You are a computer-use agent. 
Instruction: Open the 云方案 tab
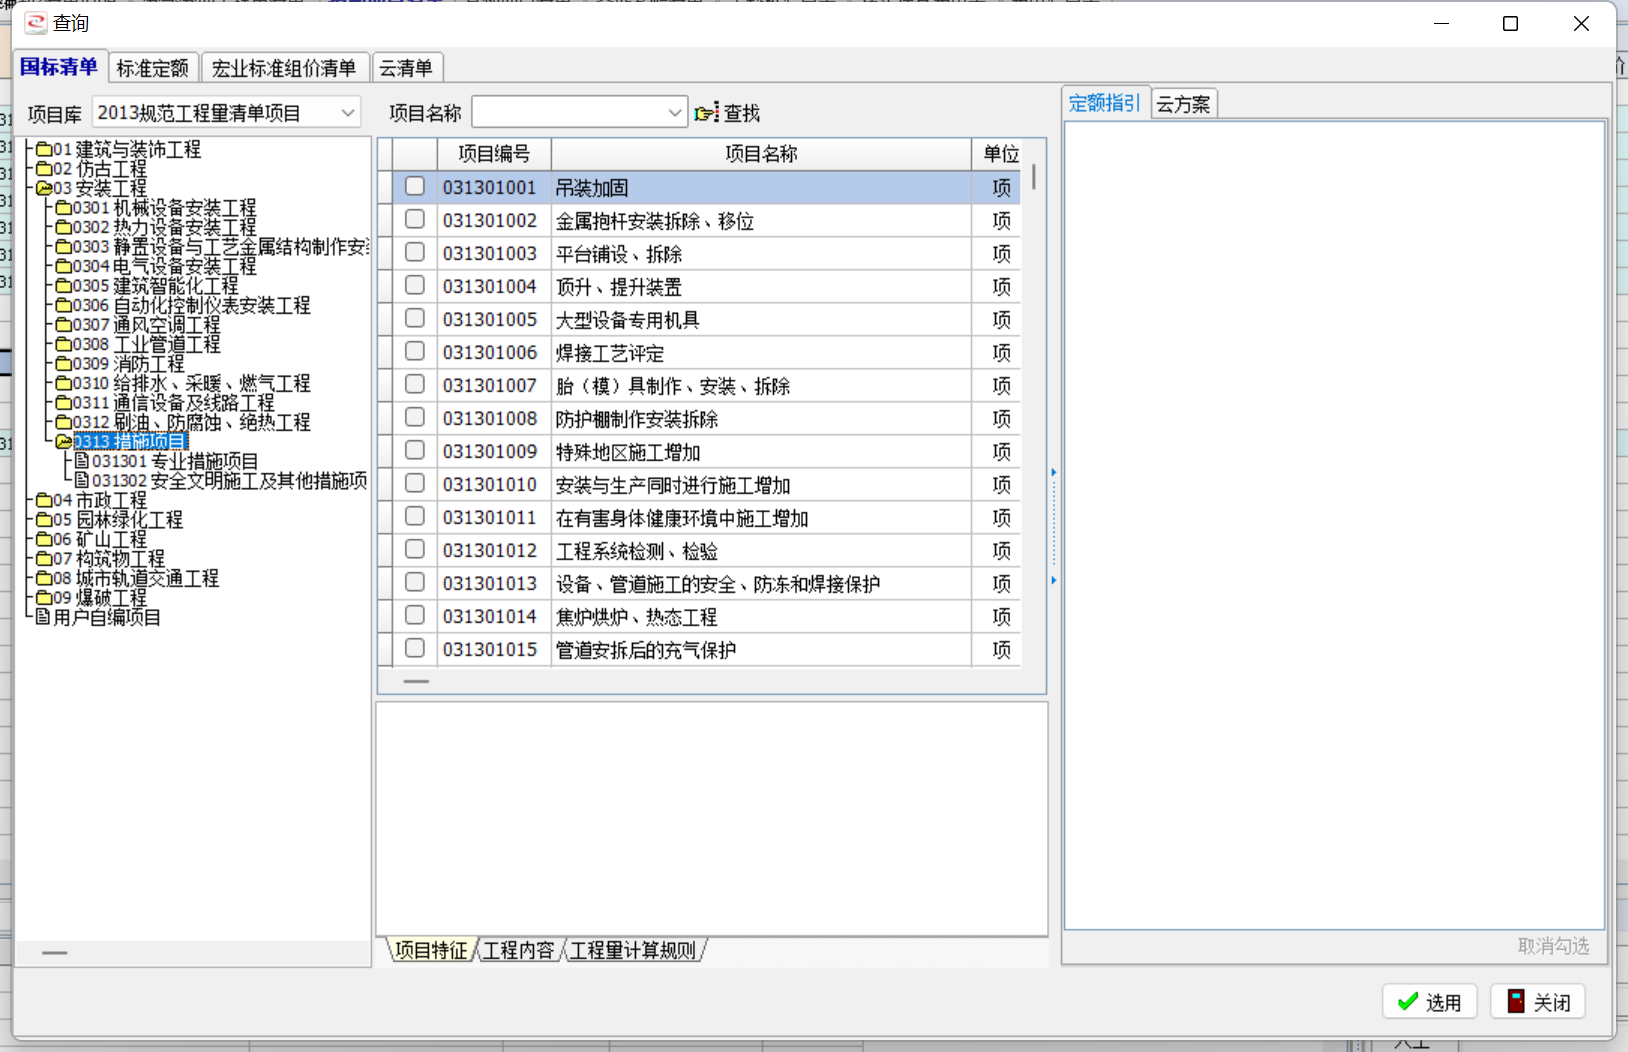(1184, 104)
